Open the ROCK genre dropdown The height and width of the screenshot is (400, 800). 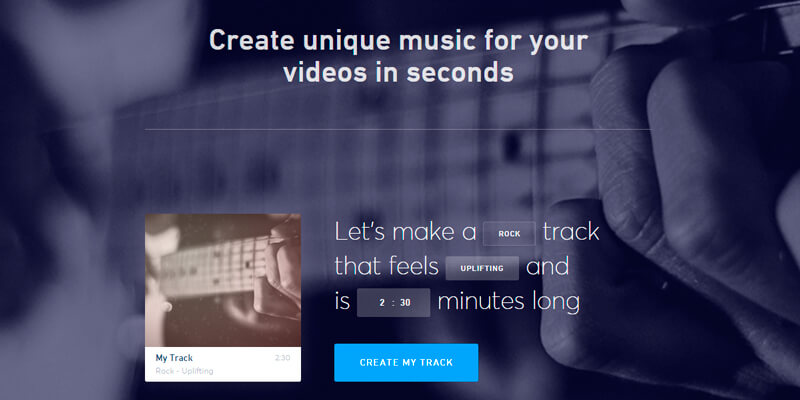click(x=509, y=234)
